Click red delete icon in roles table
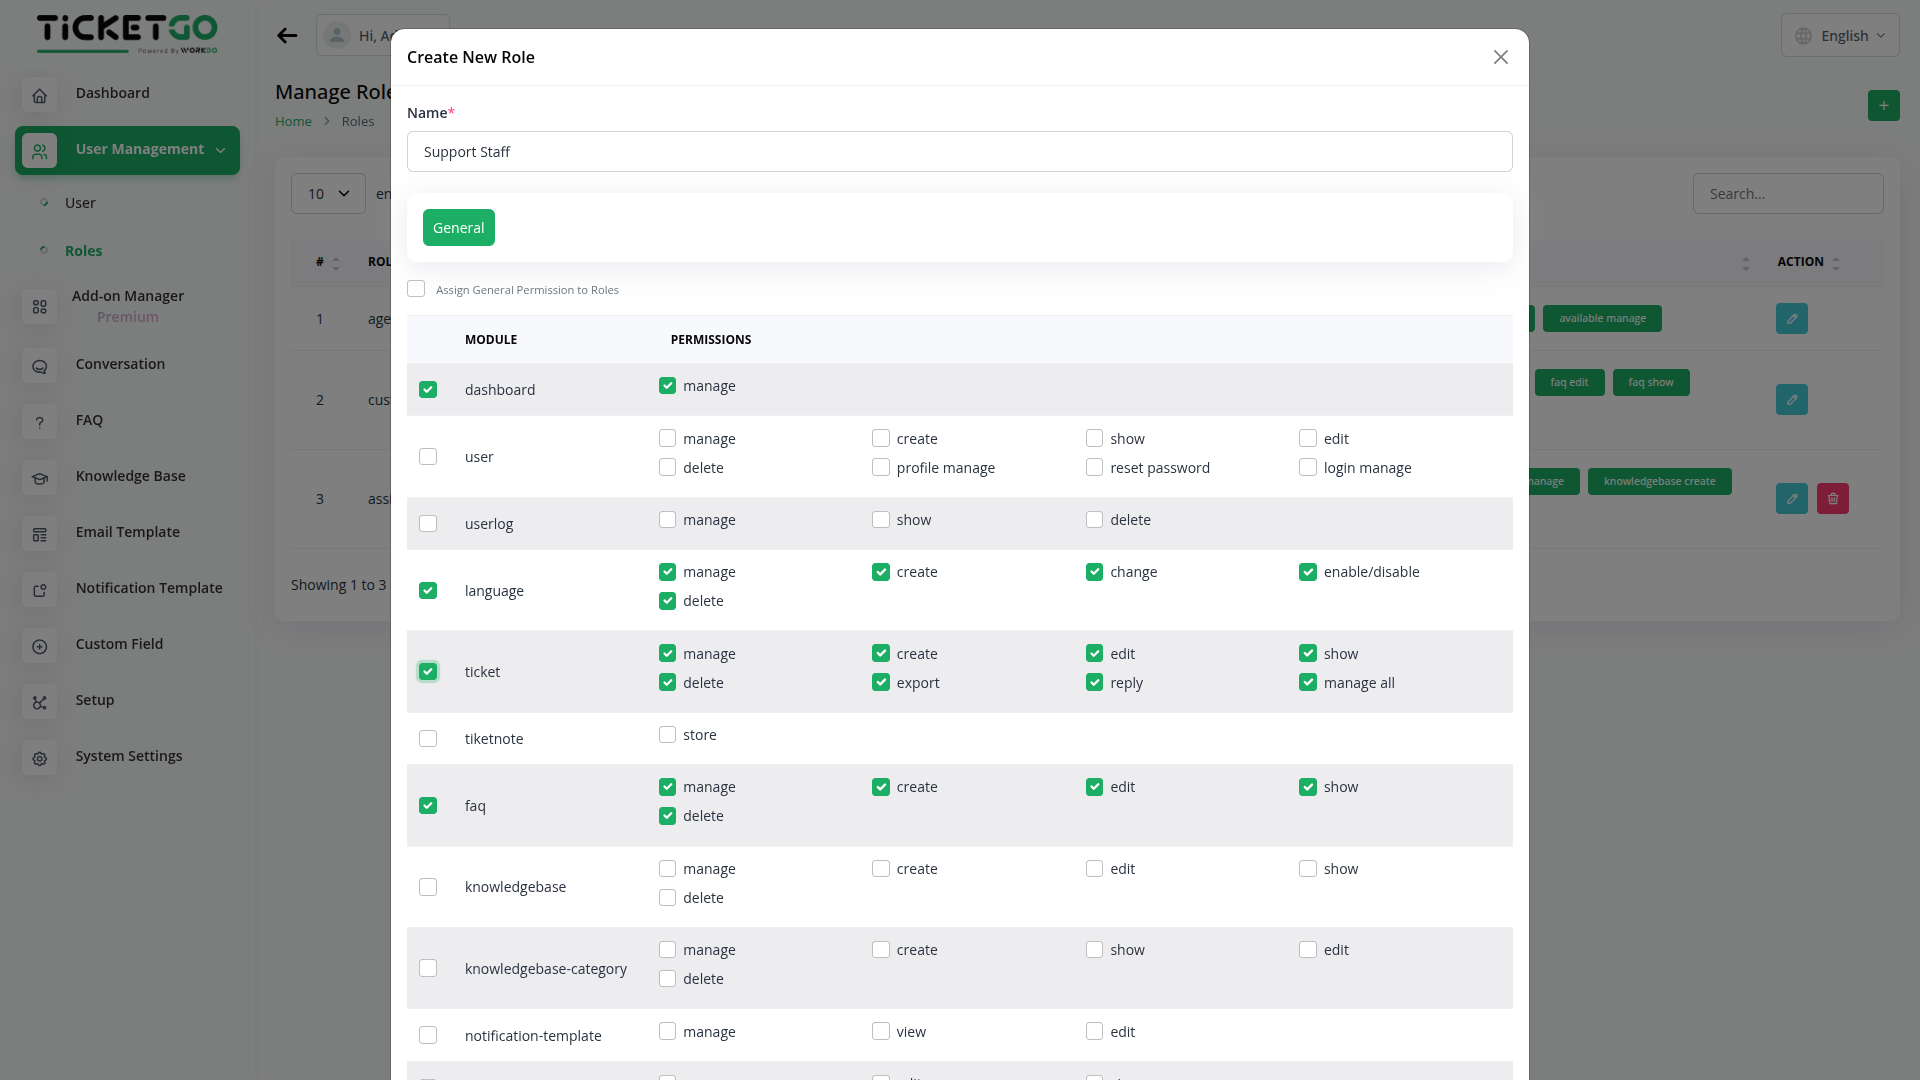 1832,499
